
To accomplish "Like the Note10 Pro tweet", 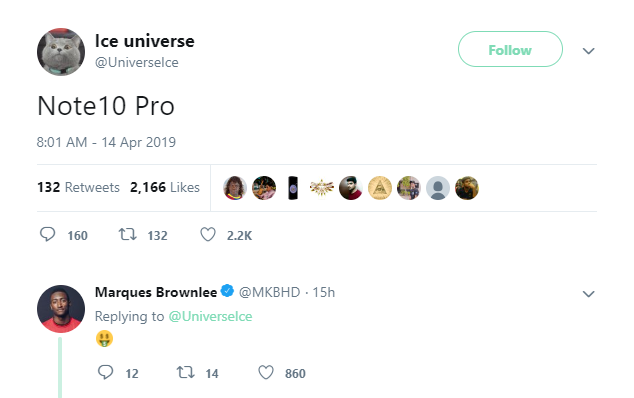I will click(x=208, y=235).
